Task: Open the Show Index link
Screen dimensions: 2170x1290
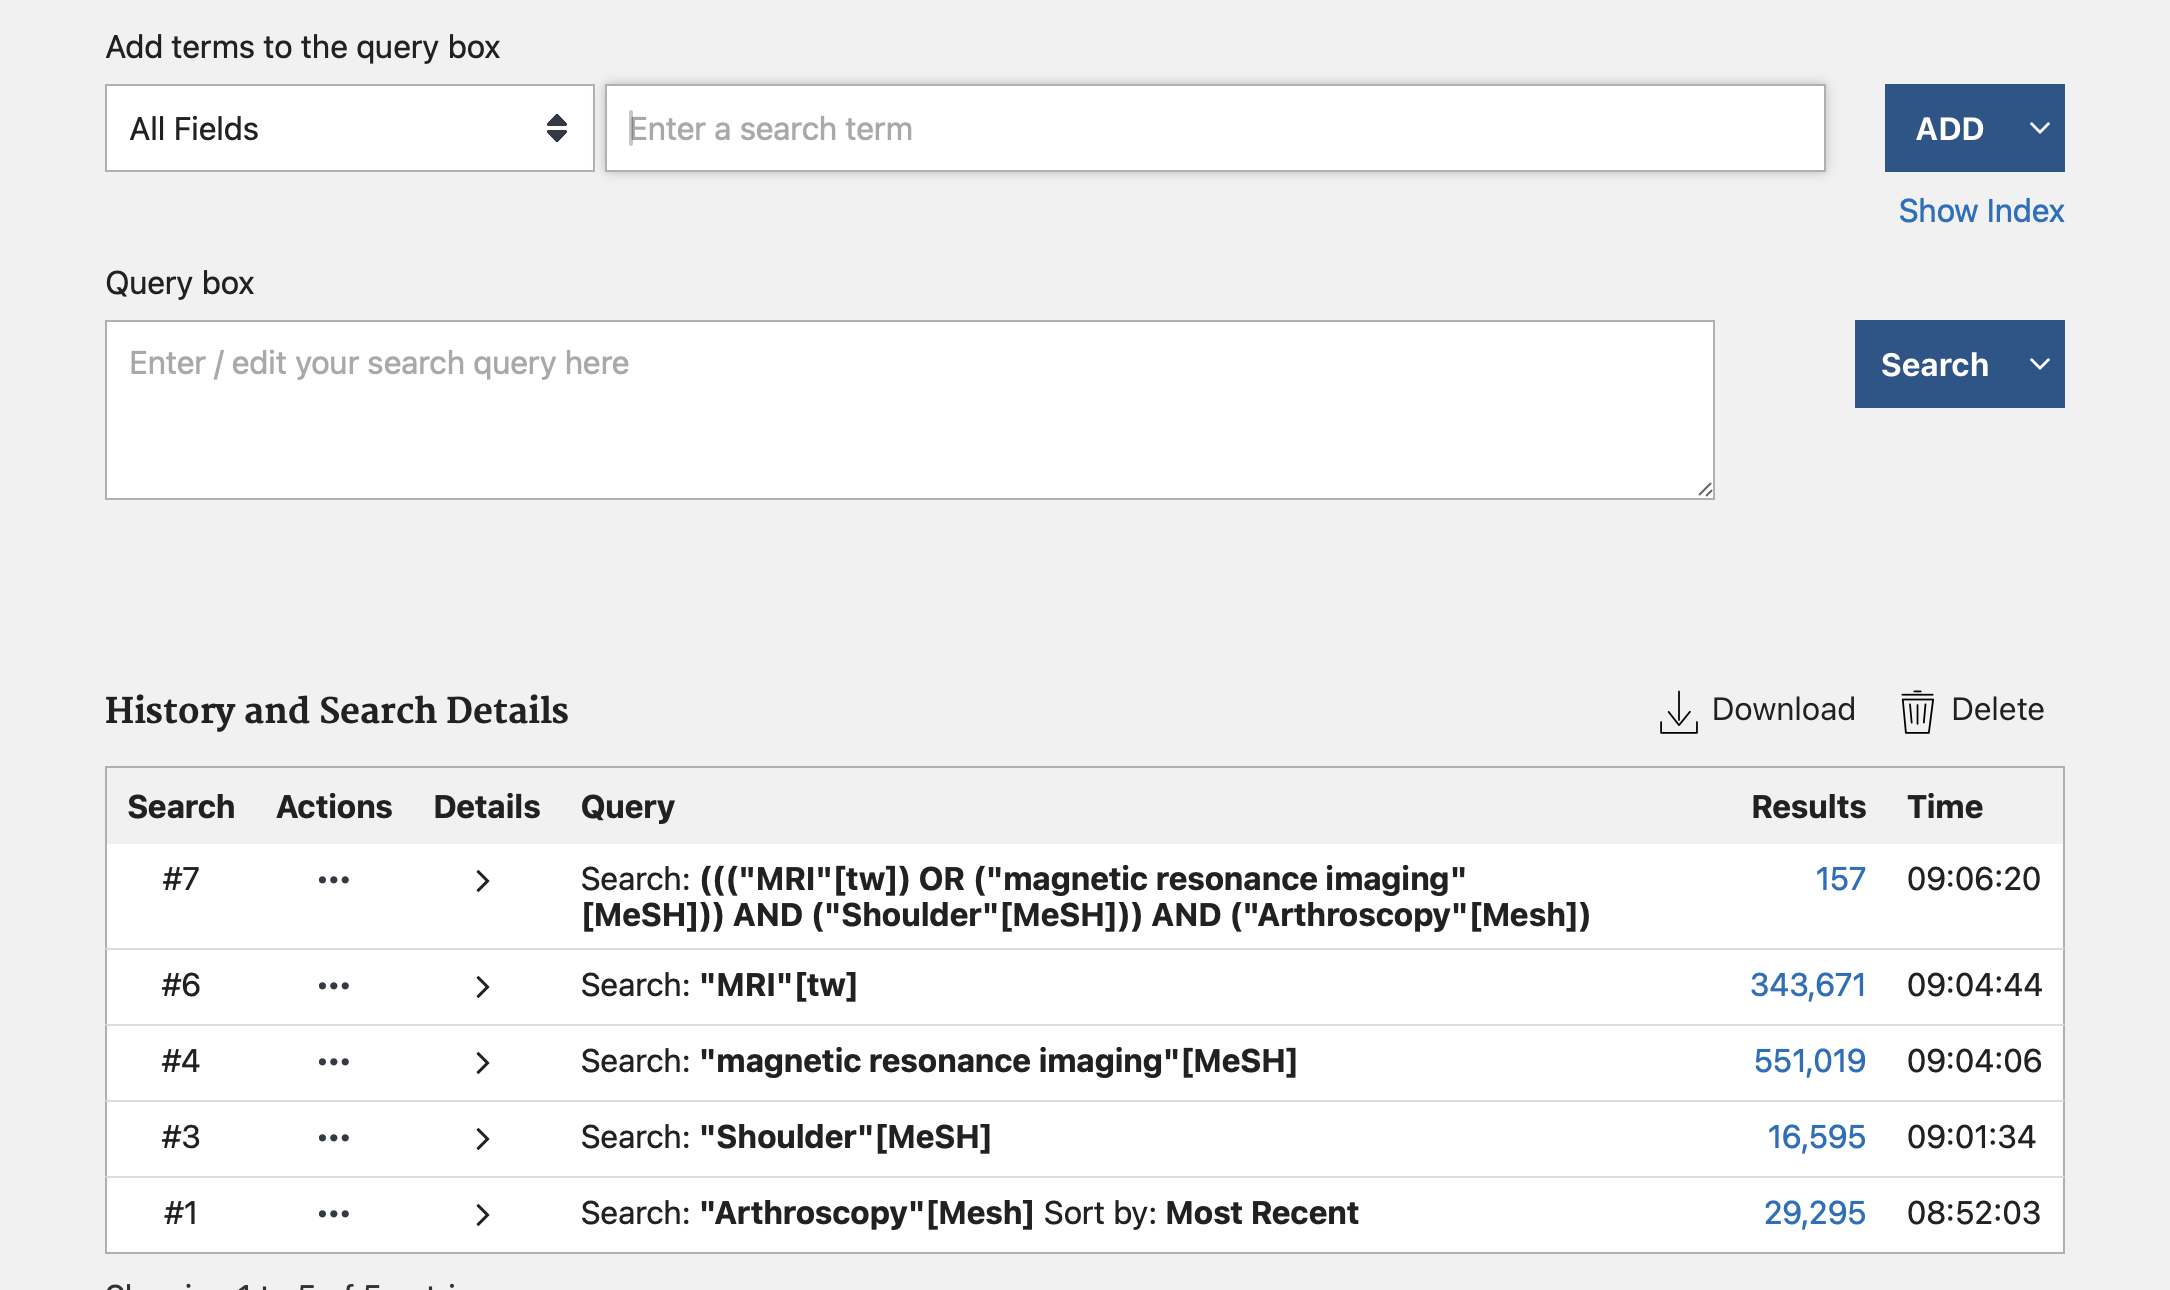Action: 1980,211
